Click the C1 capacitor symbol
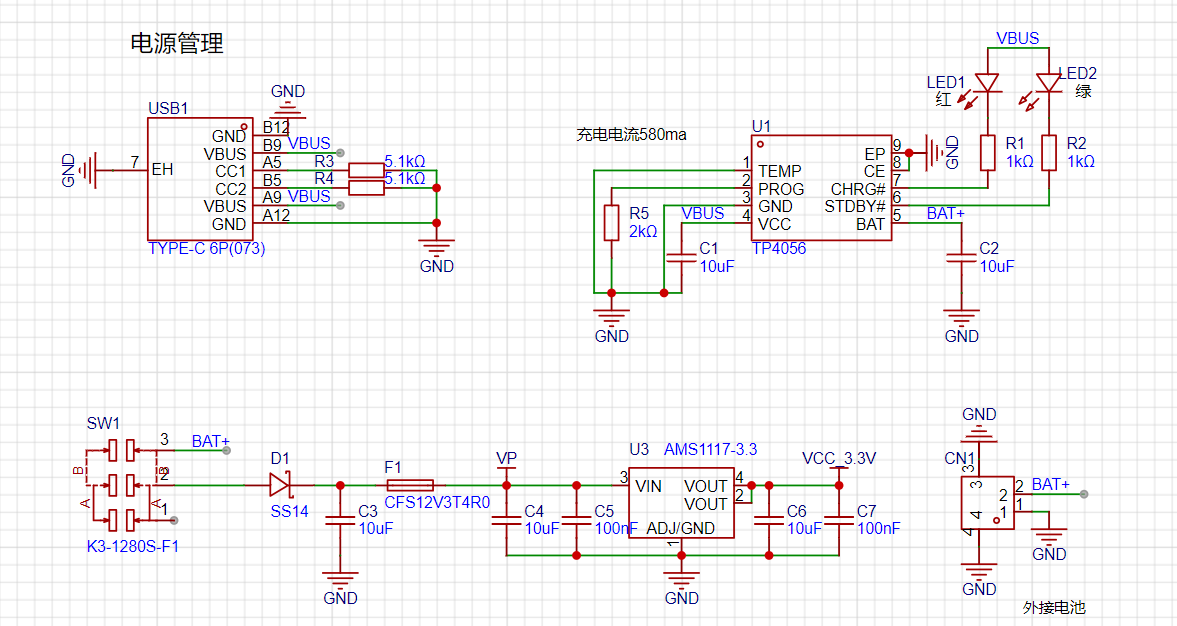 pyautogui.click(x=682, y=257)
